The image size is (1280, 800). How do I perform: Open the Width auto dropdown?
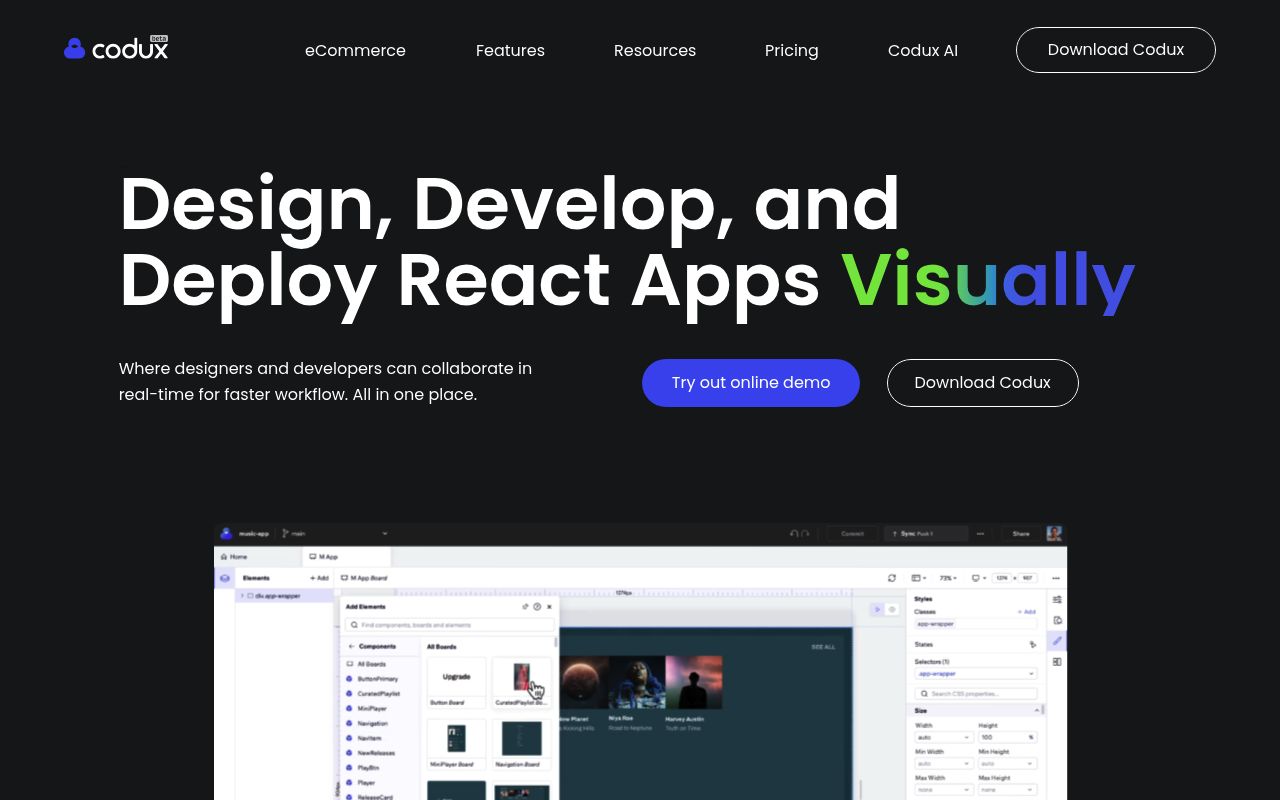click(943, 738)
